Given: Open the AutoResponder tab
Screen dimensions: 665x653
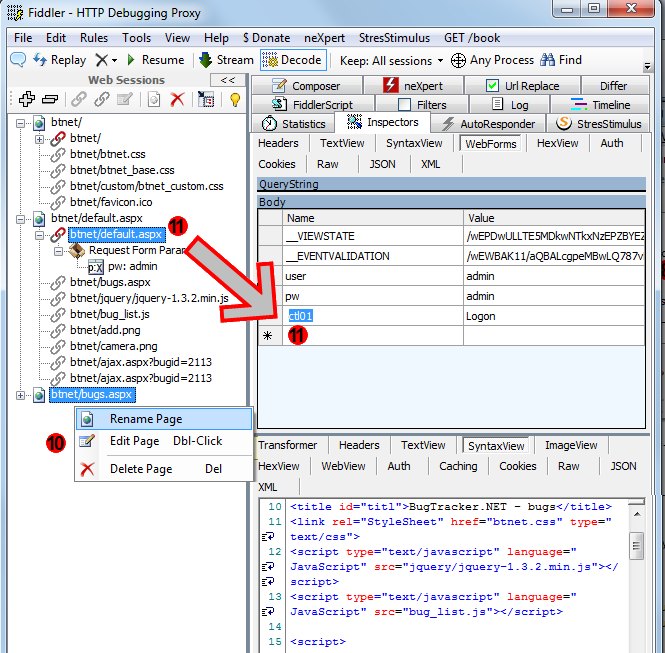Looking at the screenshot, I should pyautogui.click(x=489, y=124).
